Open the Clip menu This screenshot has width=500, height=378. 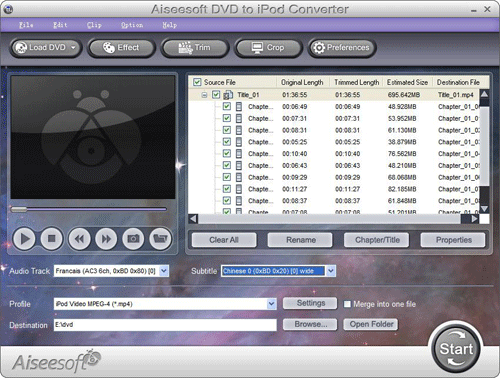pos(94,25)
